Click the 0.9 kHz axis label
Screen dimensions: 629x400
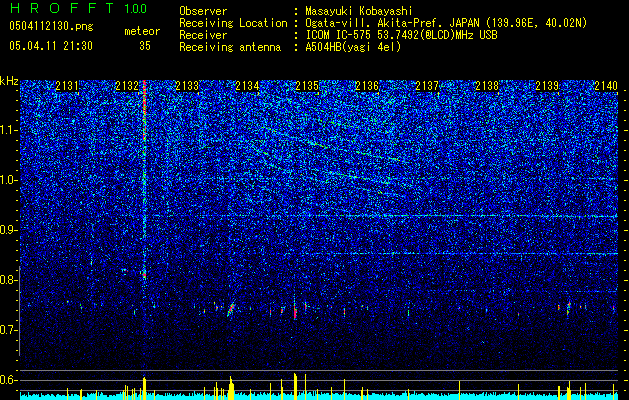pos(9,230)
